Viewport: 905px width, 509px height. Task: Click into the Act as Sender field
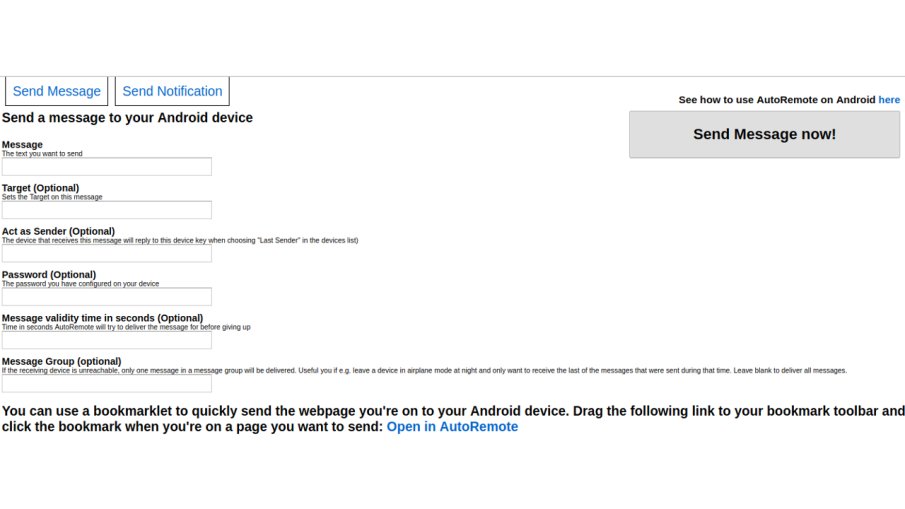coord(107,253)
